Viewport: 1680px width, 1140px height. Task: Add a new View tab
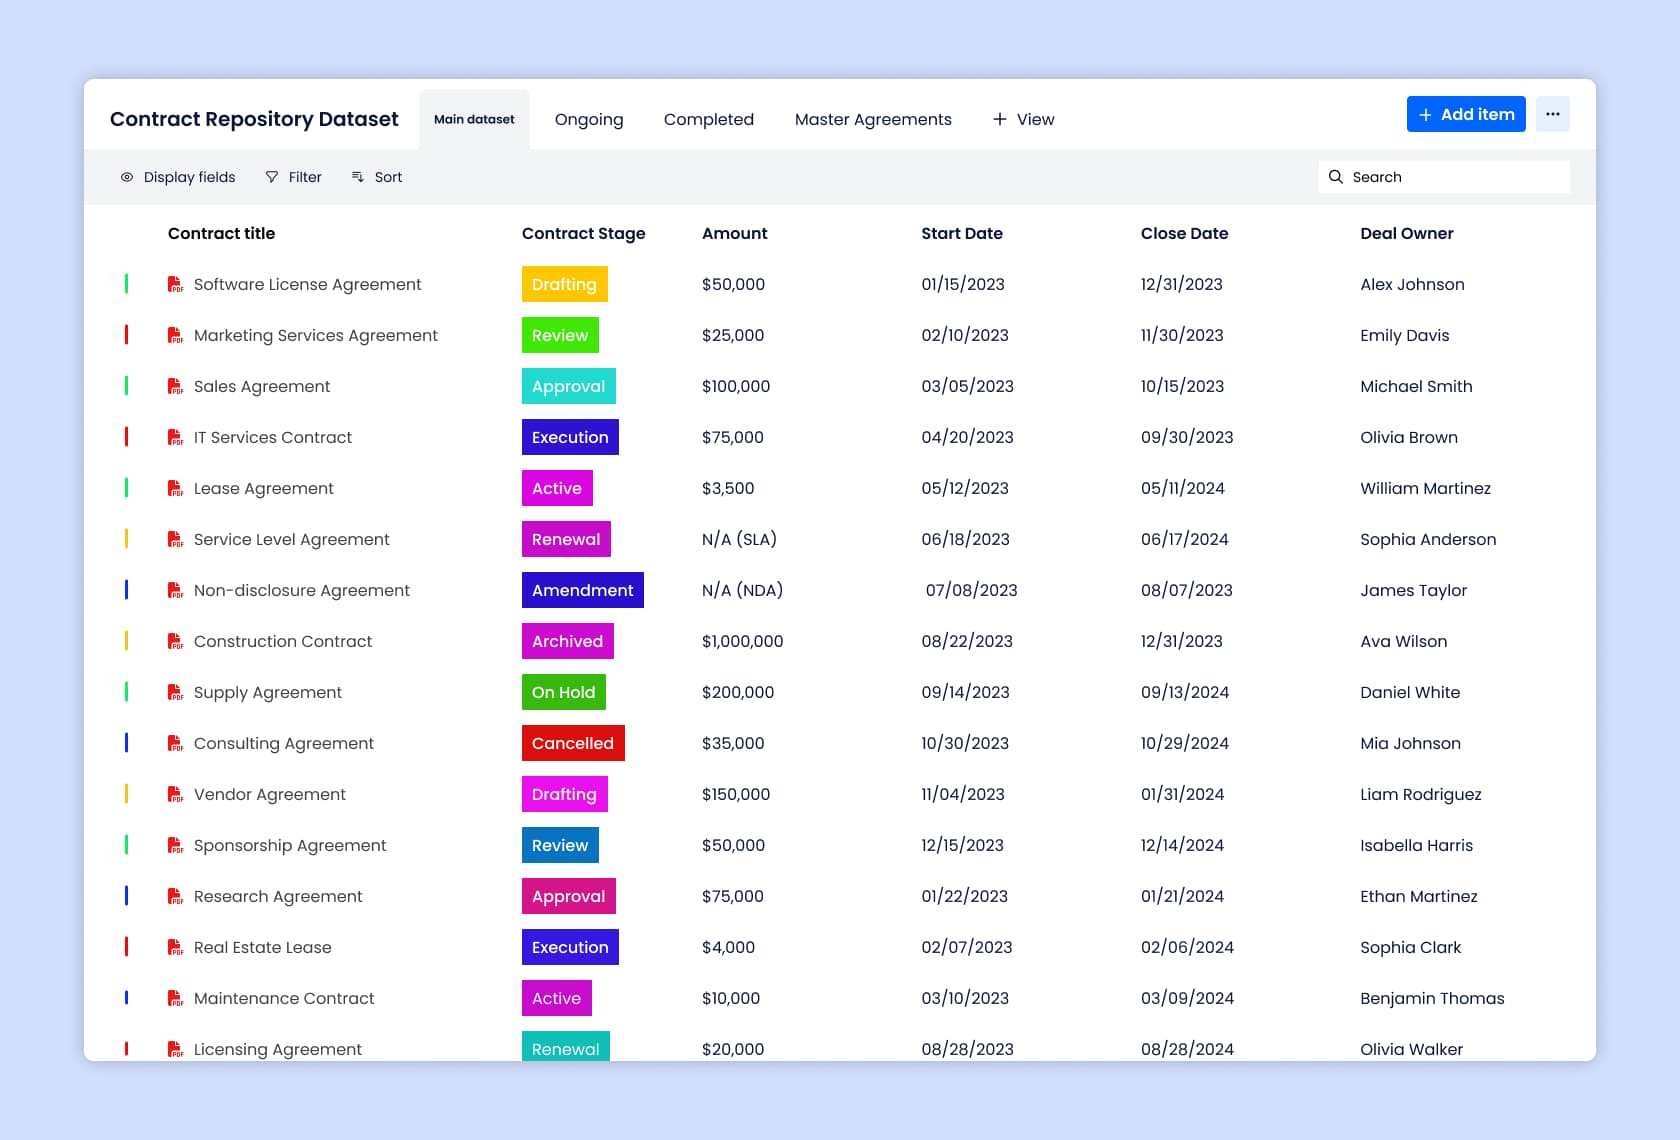coord(1023,119)
